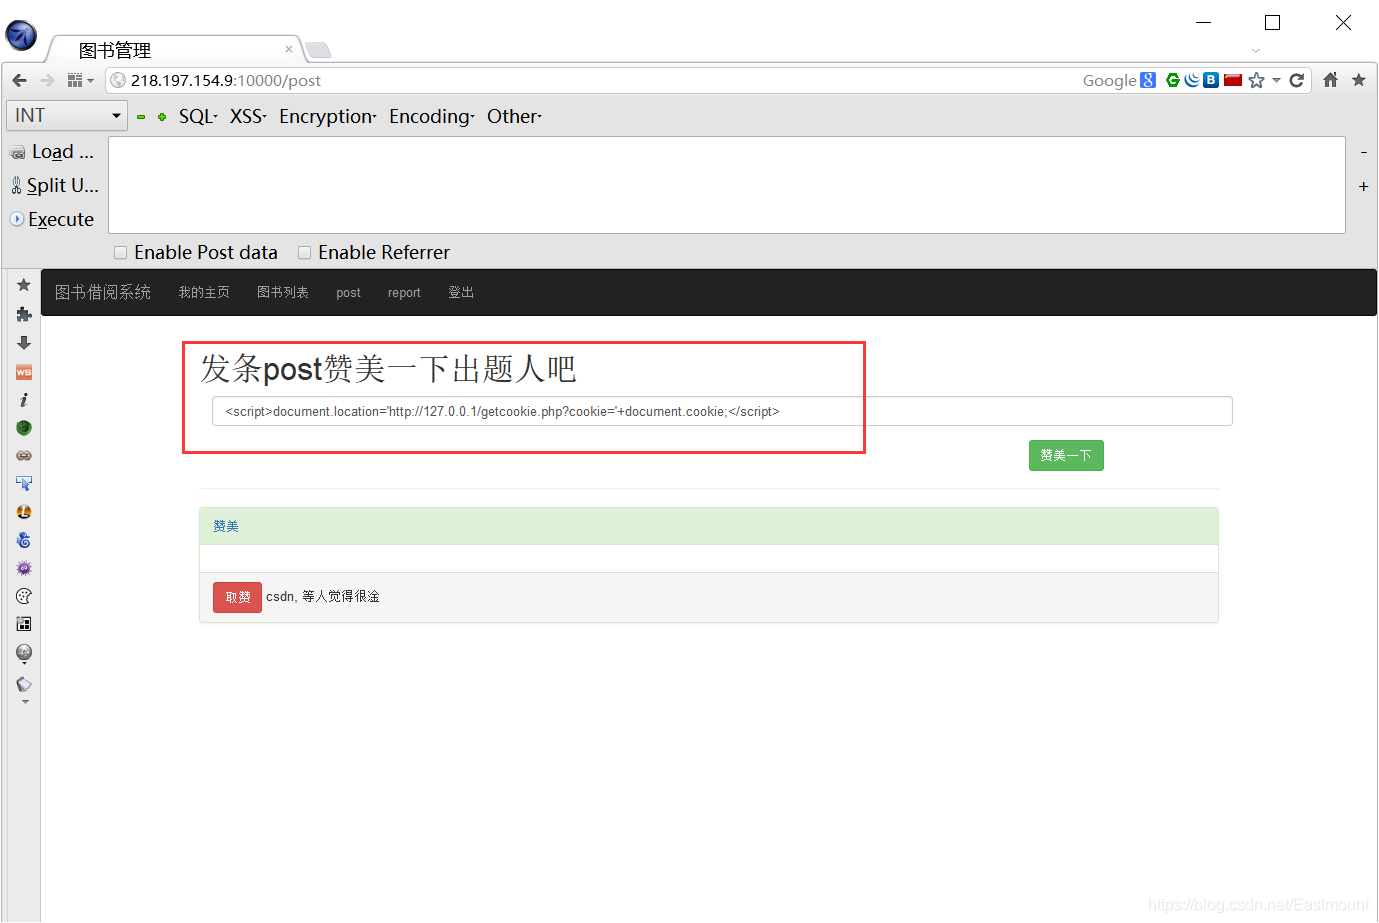Screen dimensions: 1379x923
Task: Open a new tab button
Action: pos(318,50)
